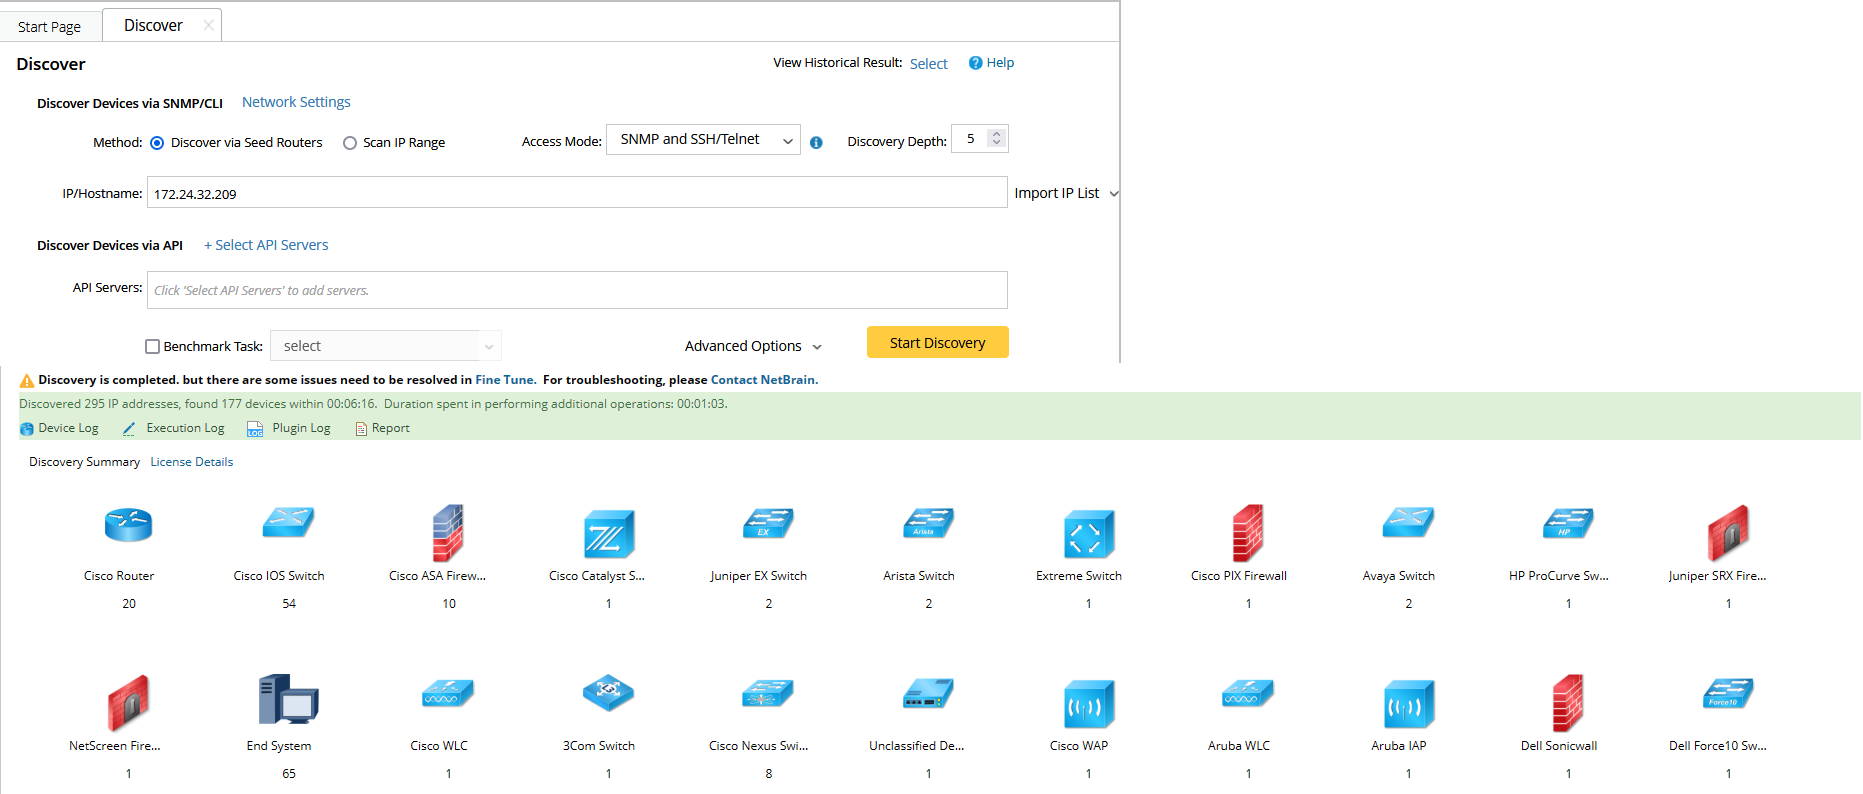The image size is (1863, 794).
Task: Click the discovery warning triangle icon
Action: pos(27,381)
